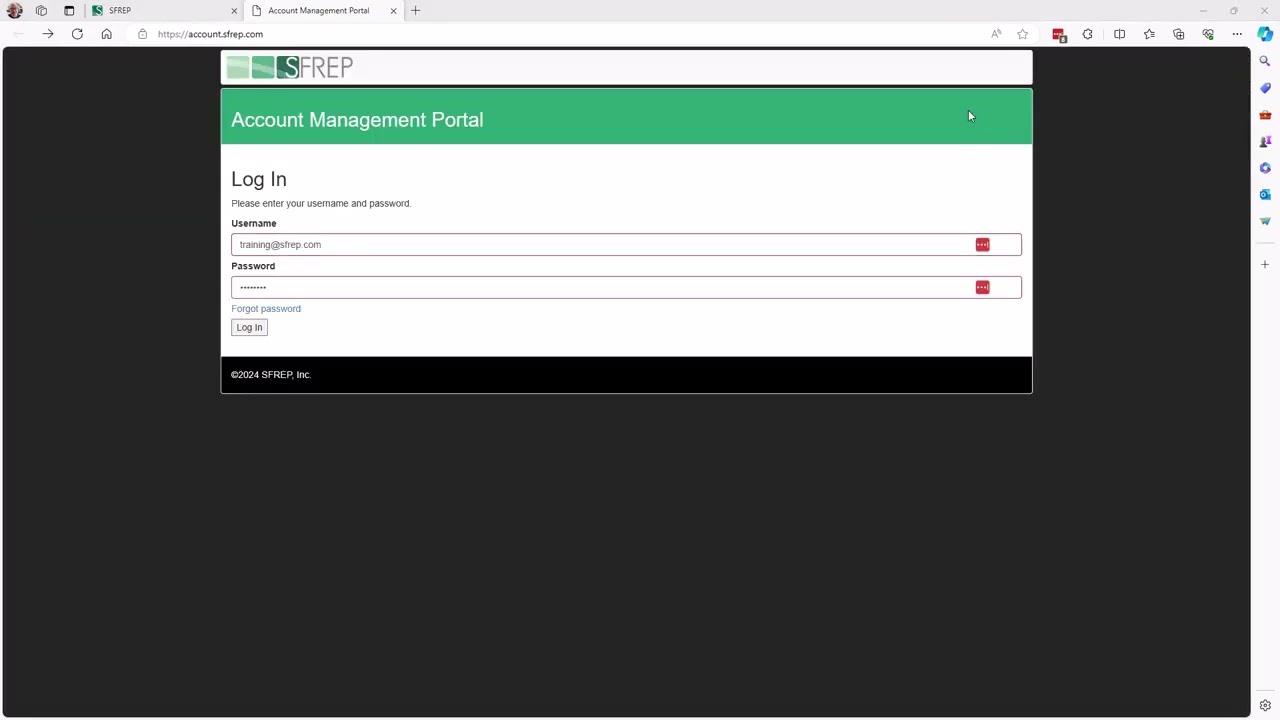Close the Account Management Portal tab
1280x720 pixels.
393,10
